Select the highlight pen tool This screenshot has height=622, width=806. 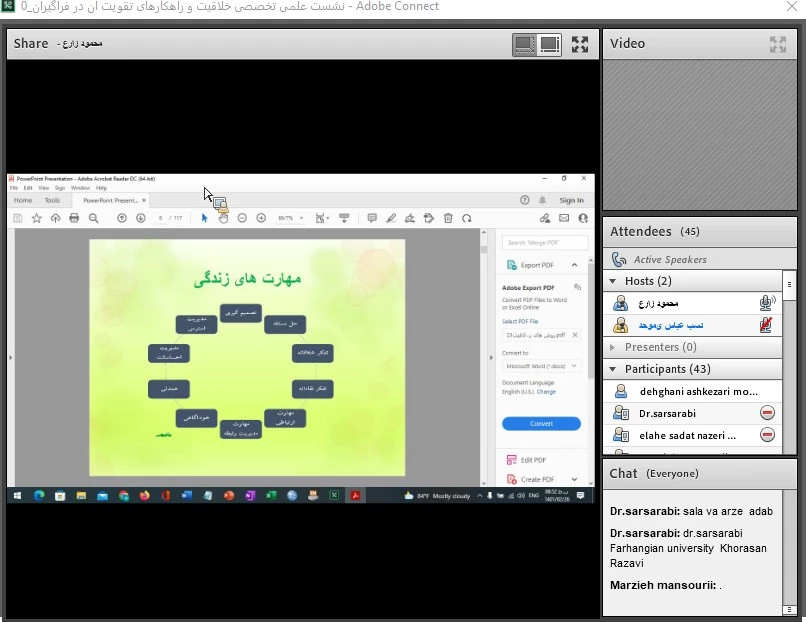coord(391,218)
